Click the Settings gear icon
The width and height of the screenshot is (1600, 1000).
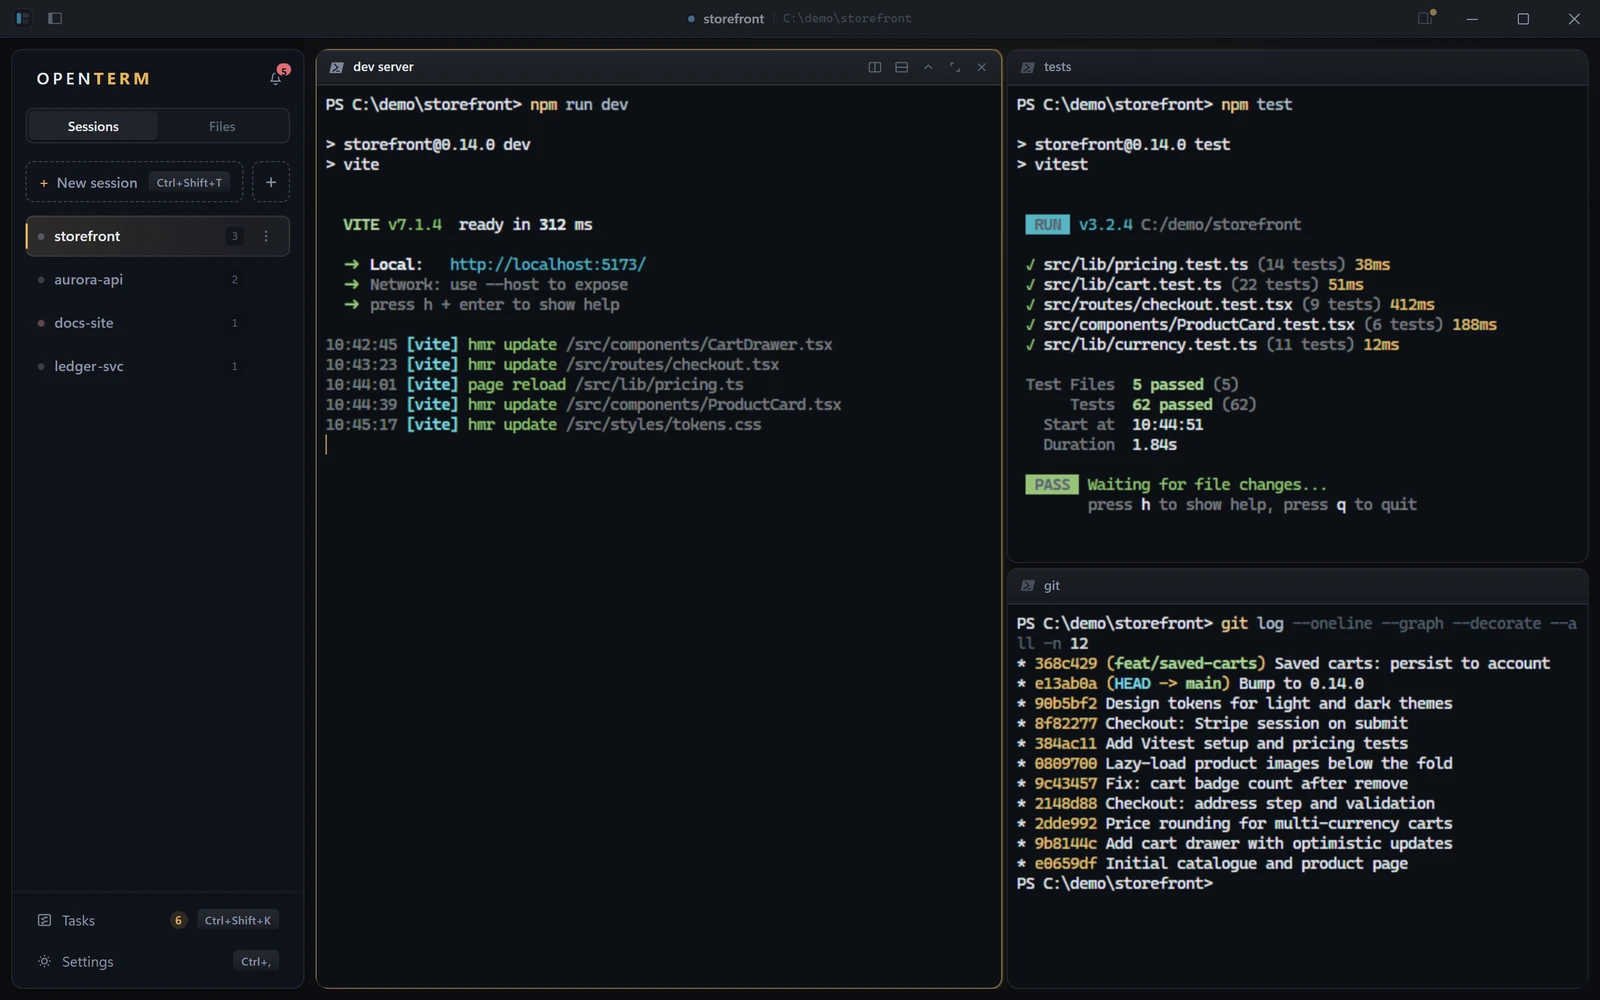point(44,961)
